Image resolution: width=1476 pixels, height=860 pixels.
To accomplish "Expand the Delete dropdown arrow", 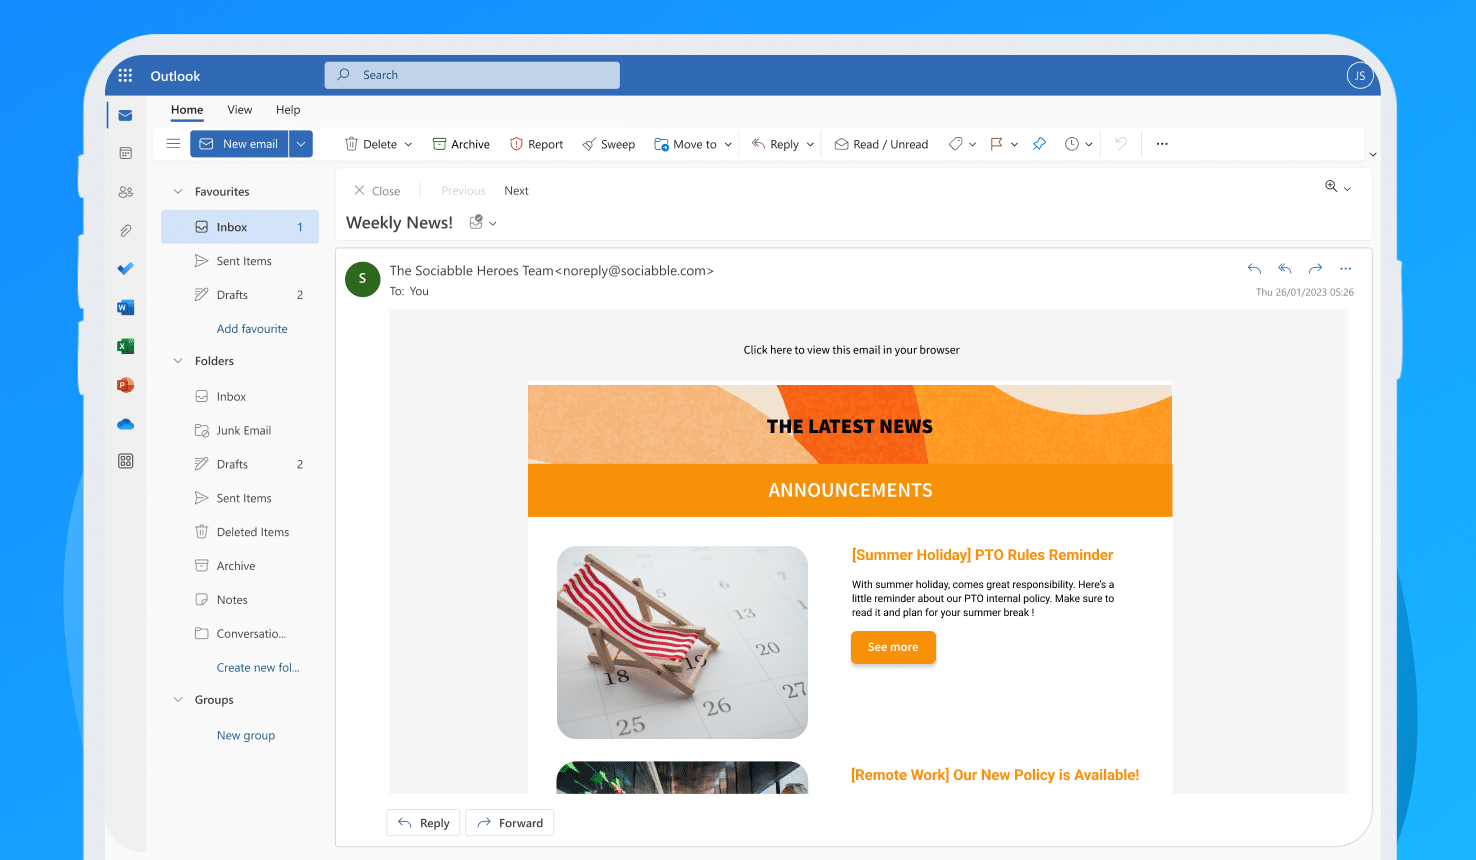I will coord(408,145).
